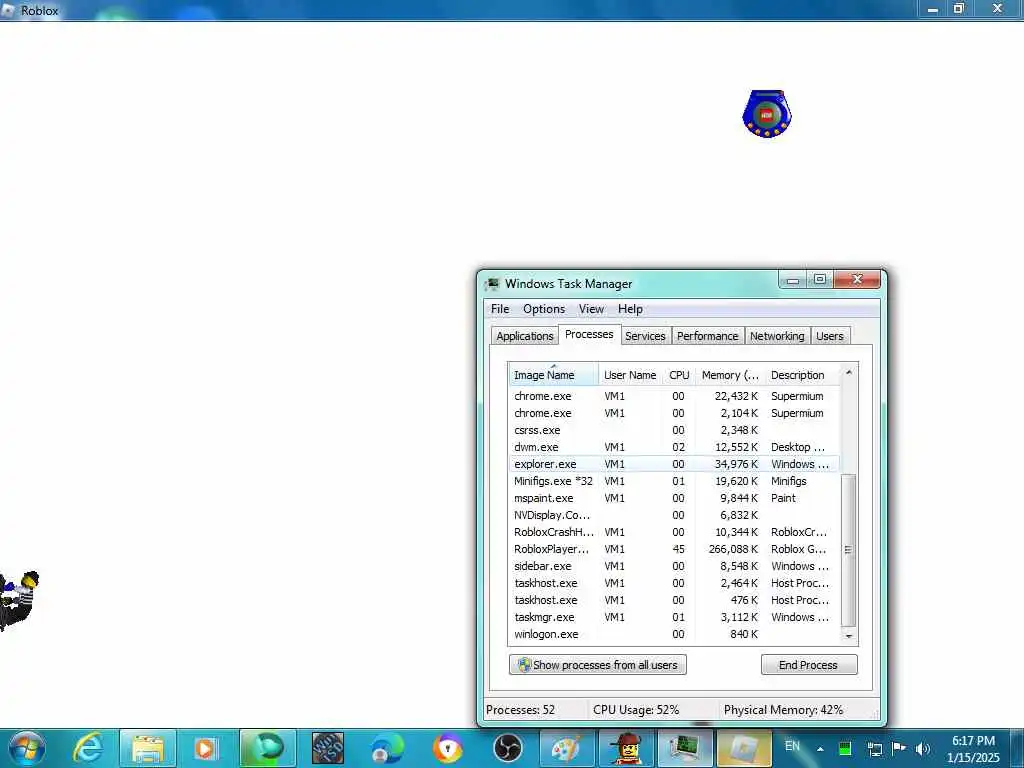
Task: Open the Options menu in Task Manager
Action: click(544, 309)
